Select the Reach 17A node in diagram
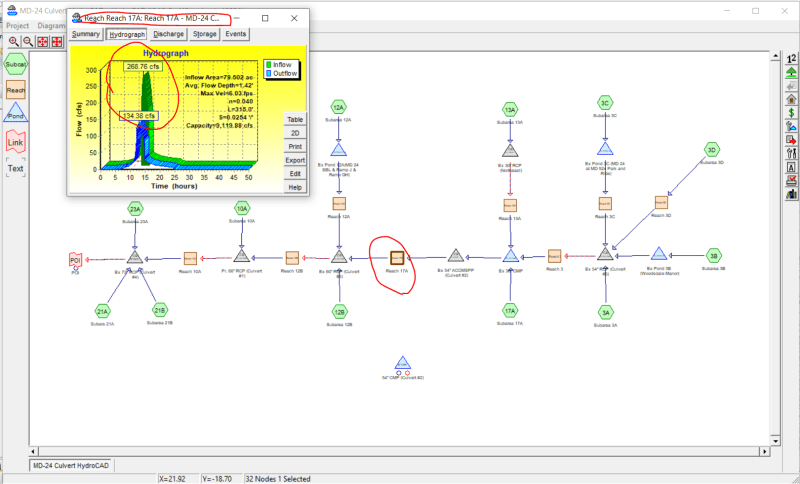 coord(397,258)
